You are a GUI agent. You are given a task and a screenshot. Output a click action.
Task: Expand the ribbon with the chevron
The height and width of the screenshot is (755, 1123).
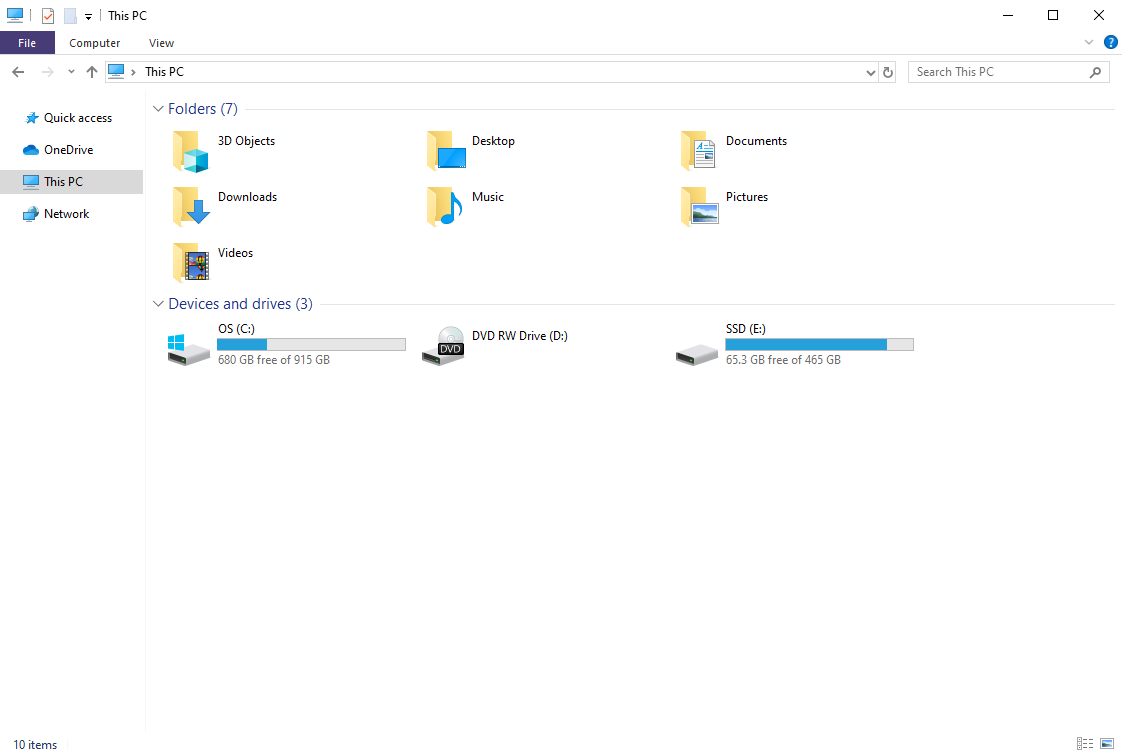(x=1089, y=43)
